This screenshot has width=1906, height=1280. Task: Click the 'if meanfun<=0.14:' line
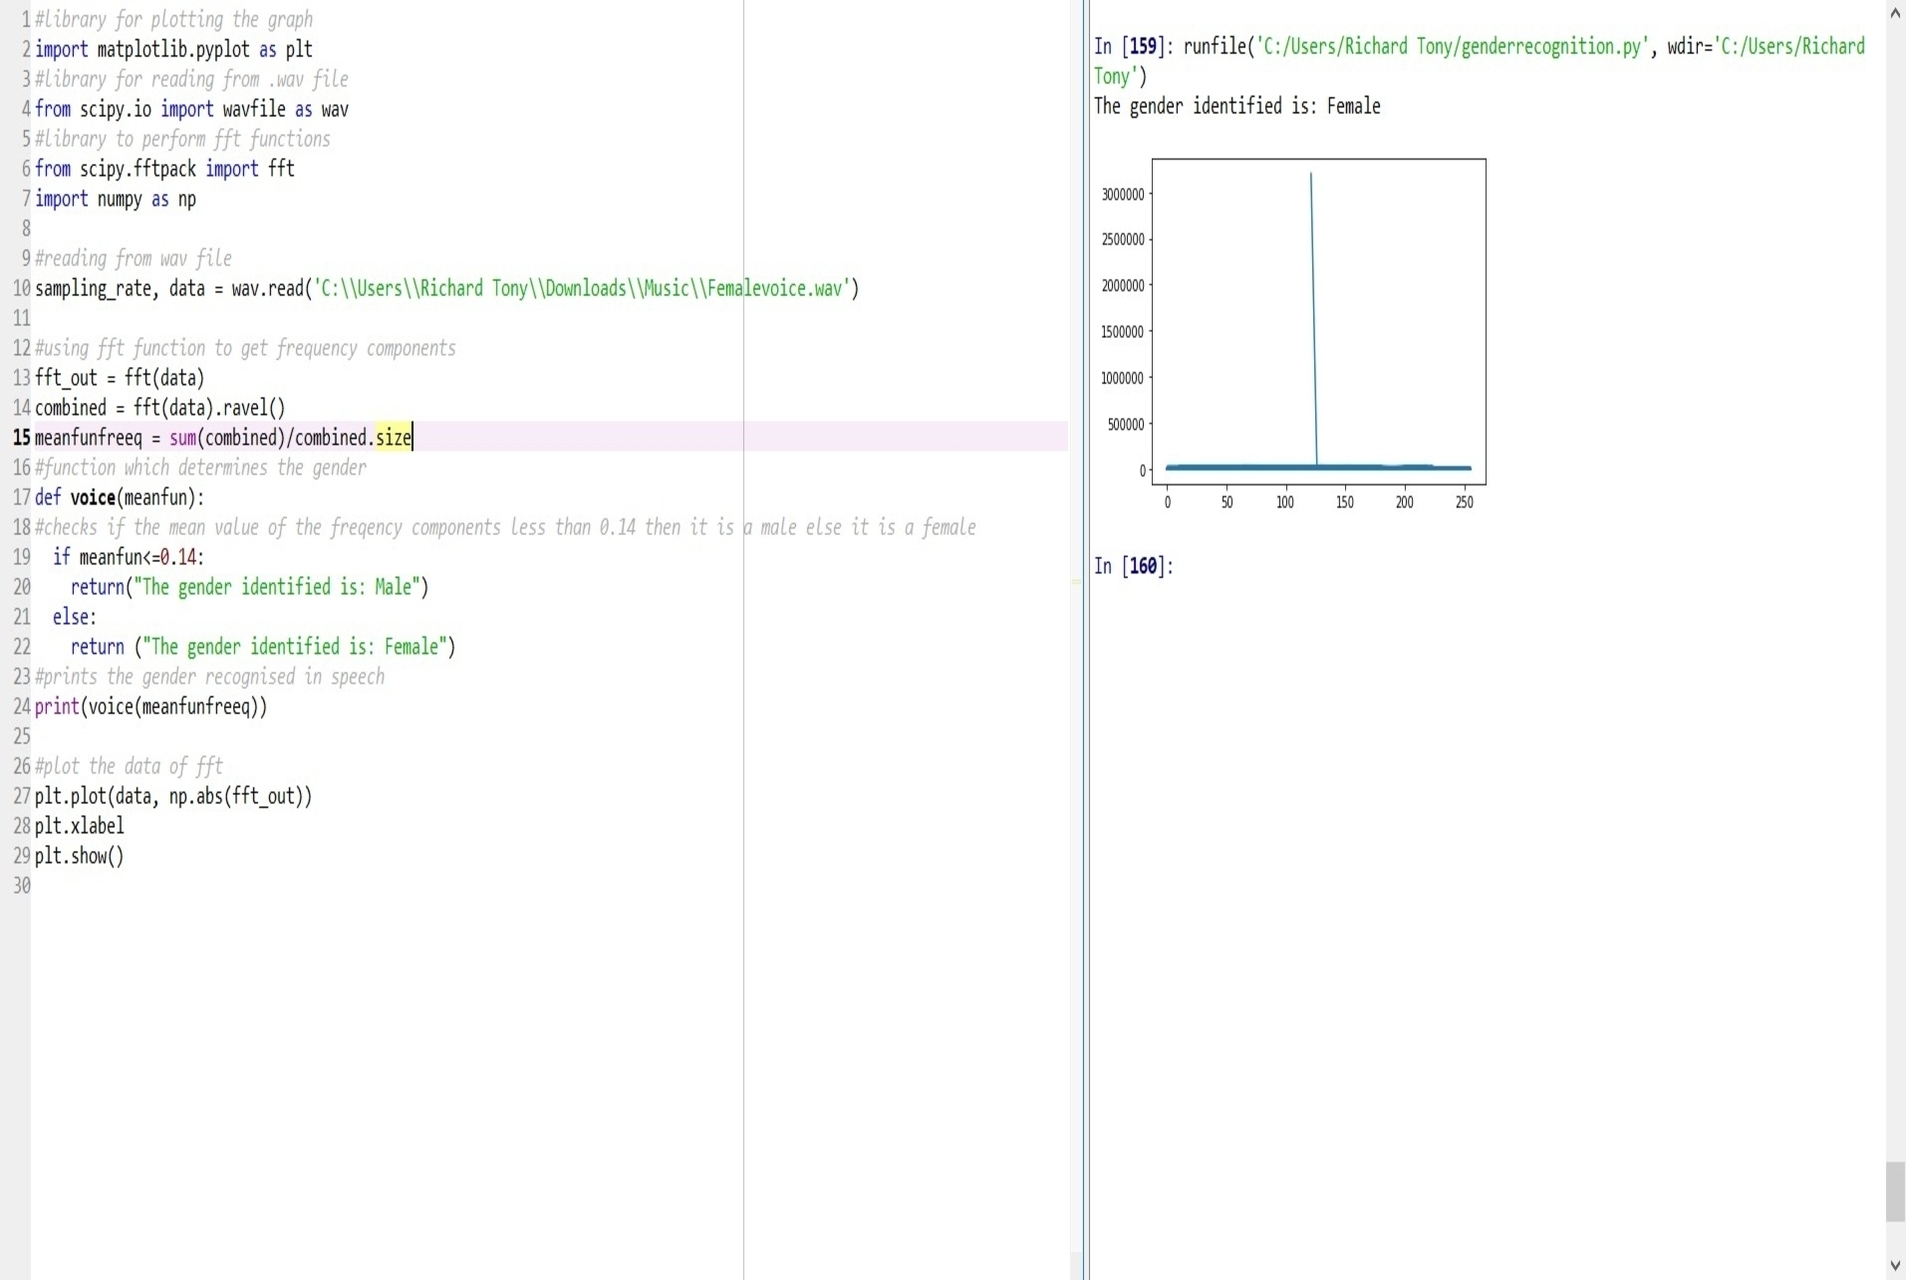[x=128, y=557]
